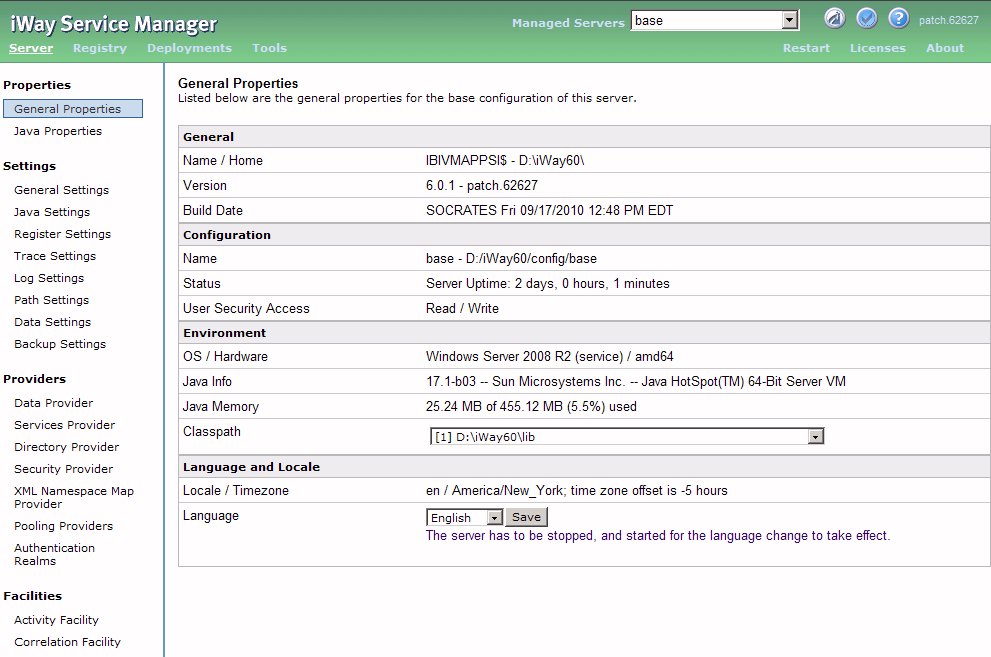Image resolution: width=991 pixels, height=657 pixels.
Task: Click the Java Memory usage value
Action: point(531,406)
